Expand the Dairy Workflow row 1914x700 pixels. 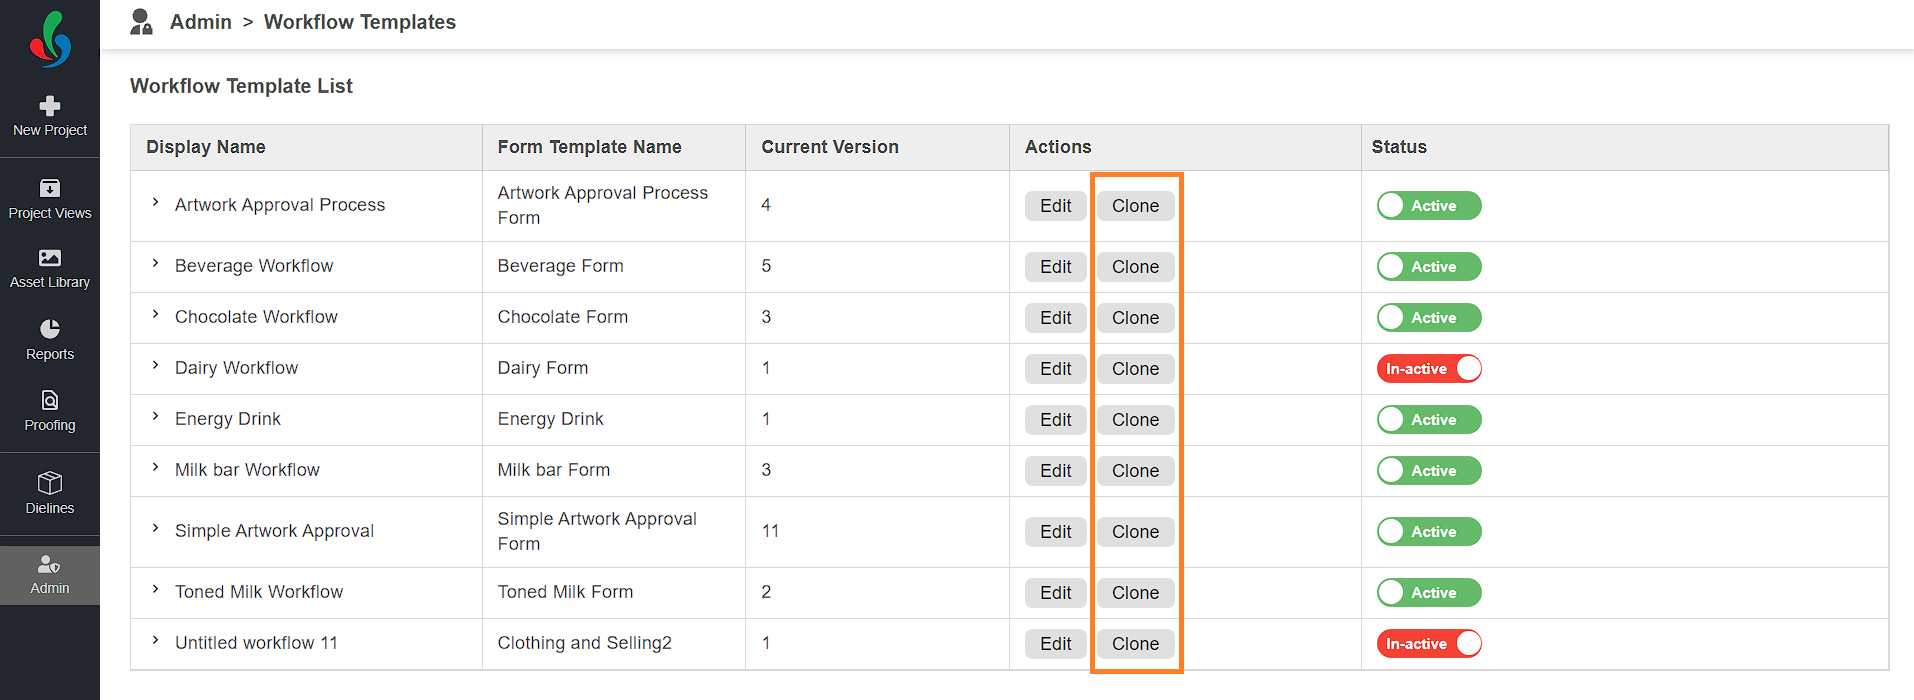pos(155,366)
